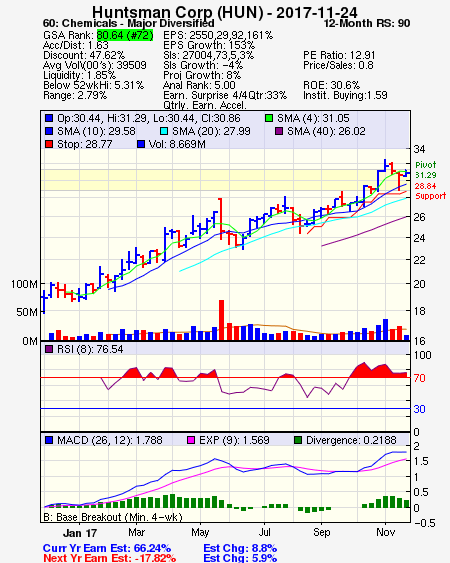Click the green Divergence legend square

298,440
